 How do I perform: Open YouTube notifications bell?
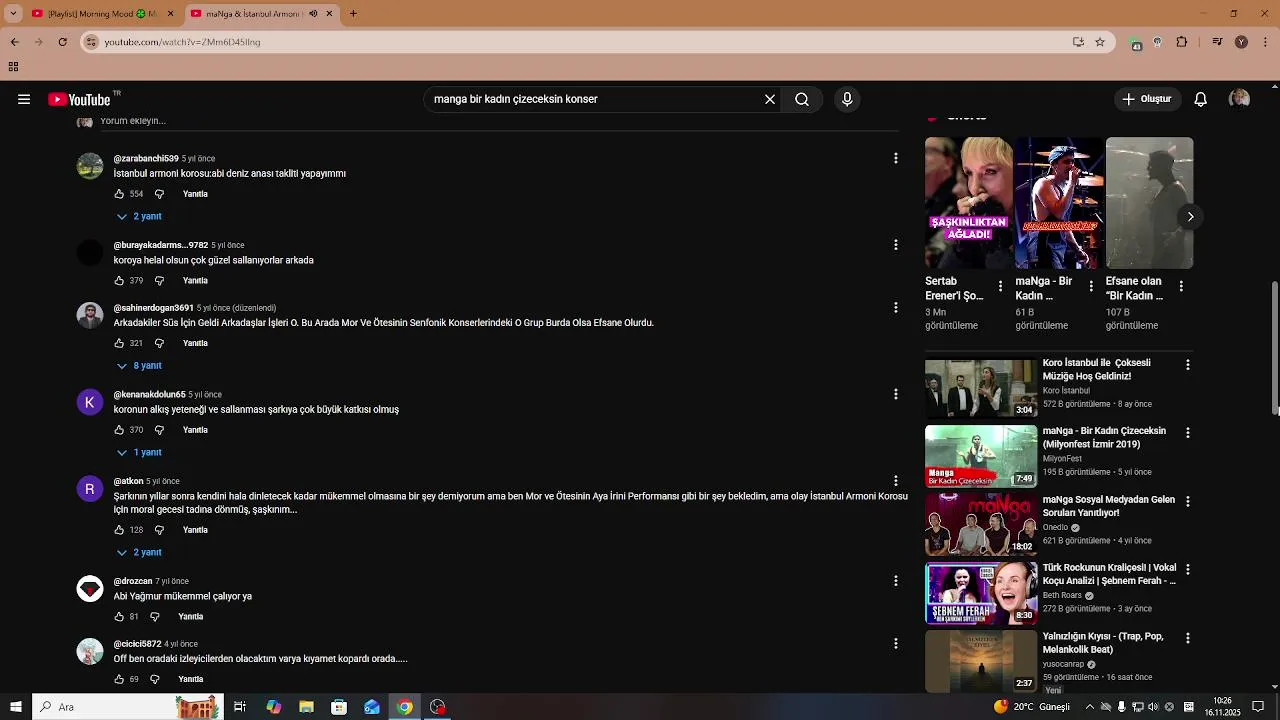1201,99
